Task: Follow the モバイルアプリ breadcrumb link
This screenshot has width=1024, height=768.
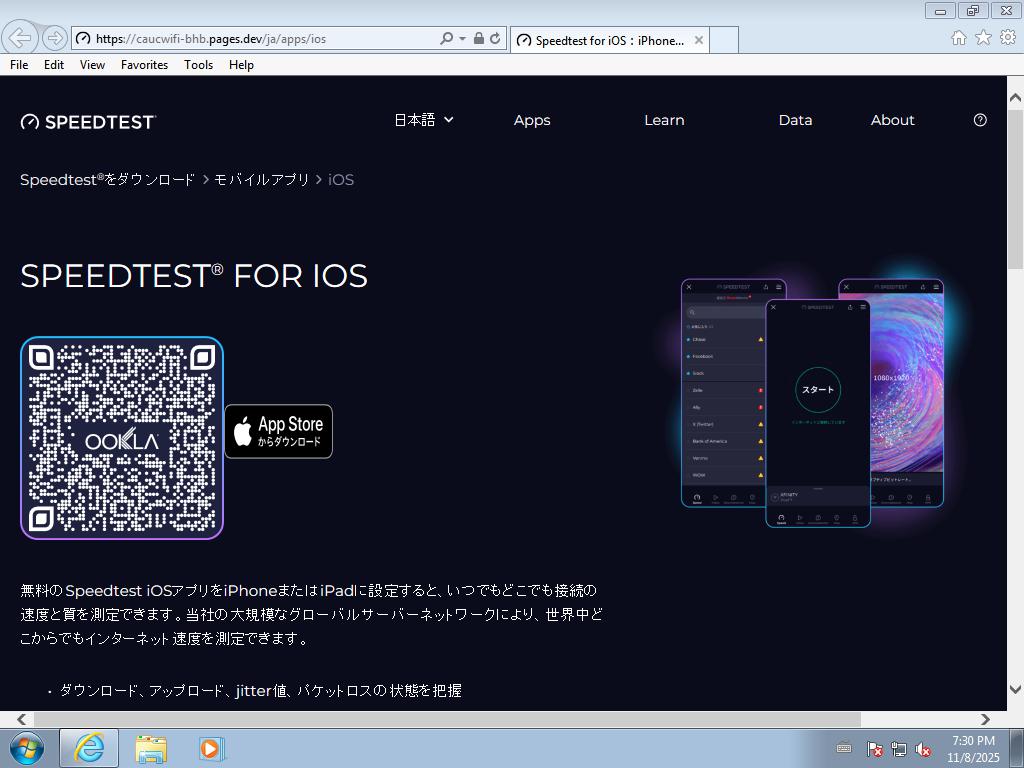Action: click(262, 180)
